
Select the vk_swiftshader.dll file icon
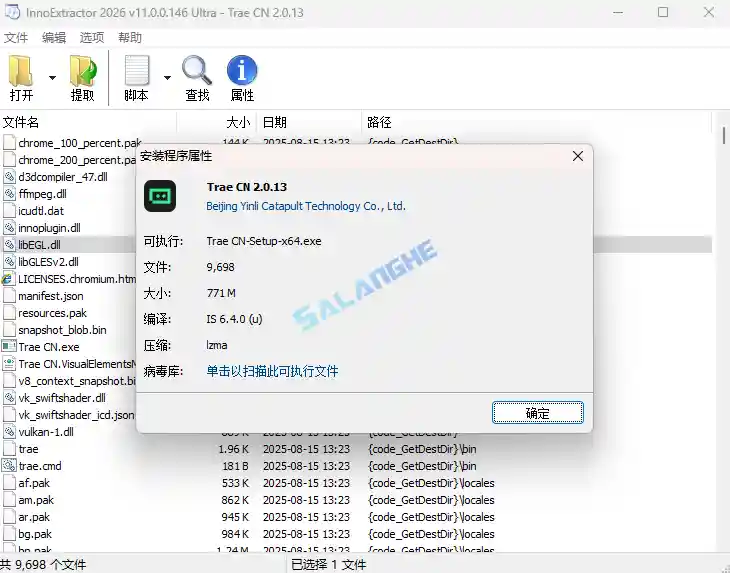click(9, 398)
